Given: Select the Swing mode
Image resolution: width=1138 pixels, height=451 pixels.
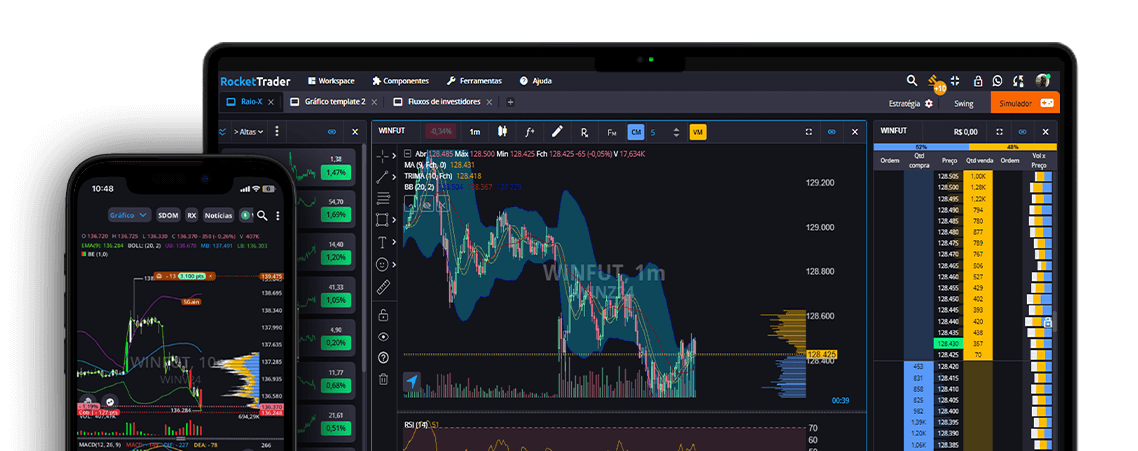Looking at the screenshot, I should (x=964, y=104).
